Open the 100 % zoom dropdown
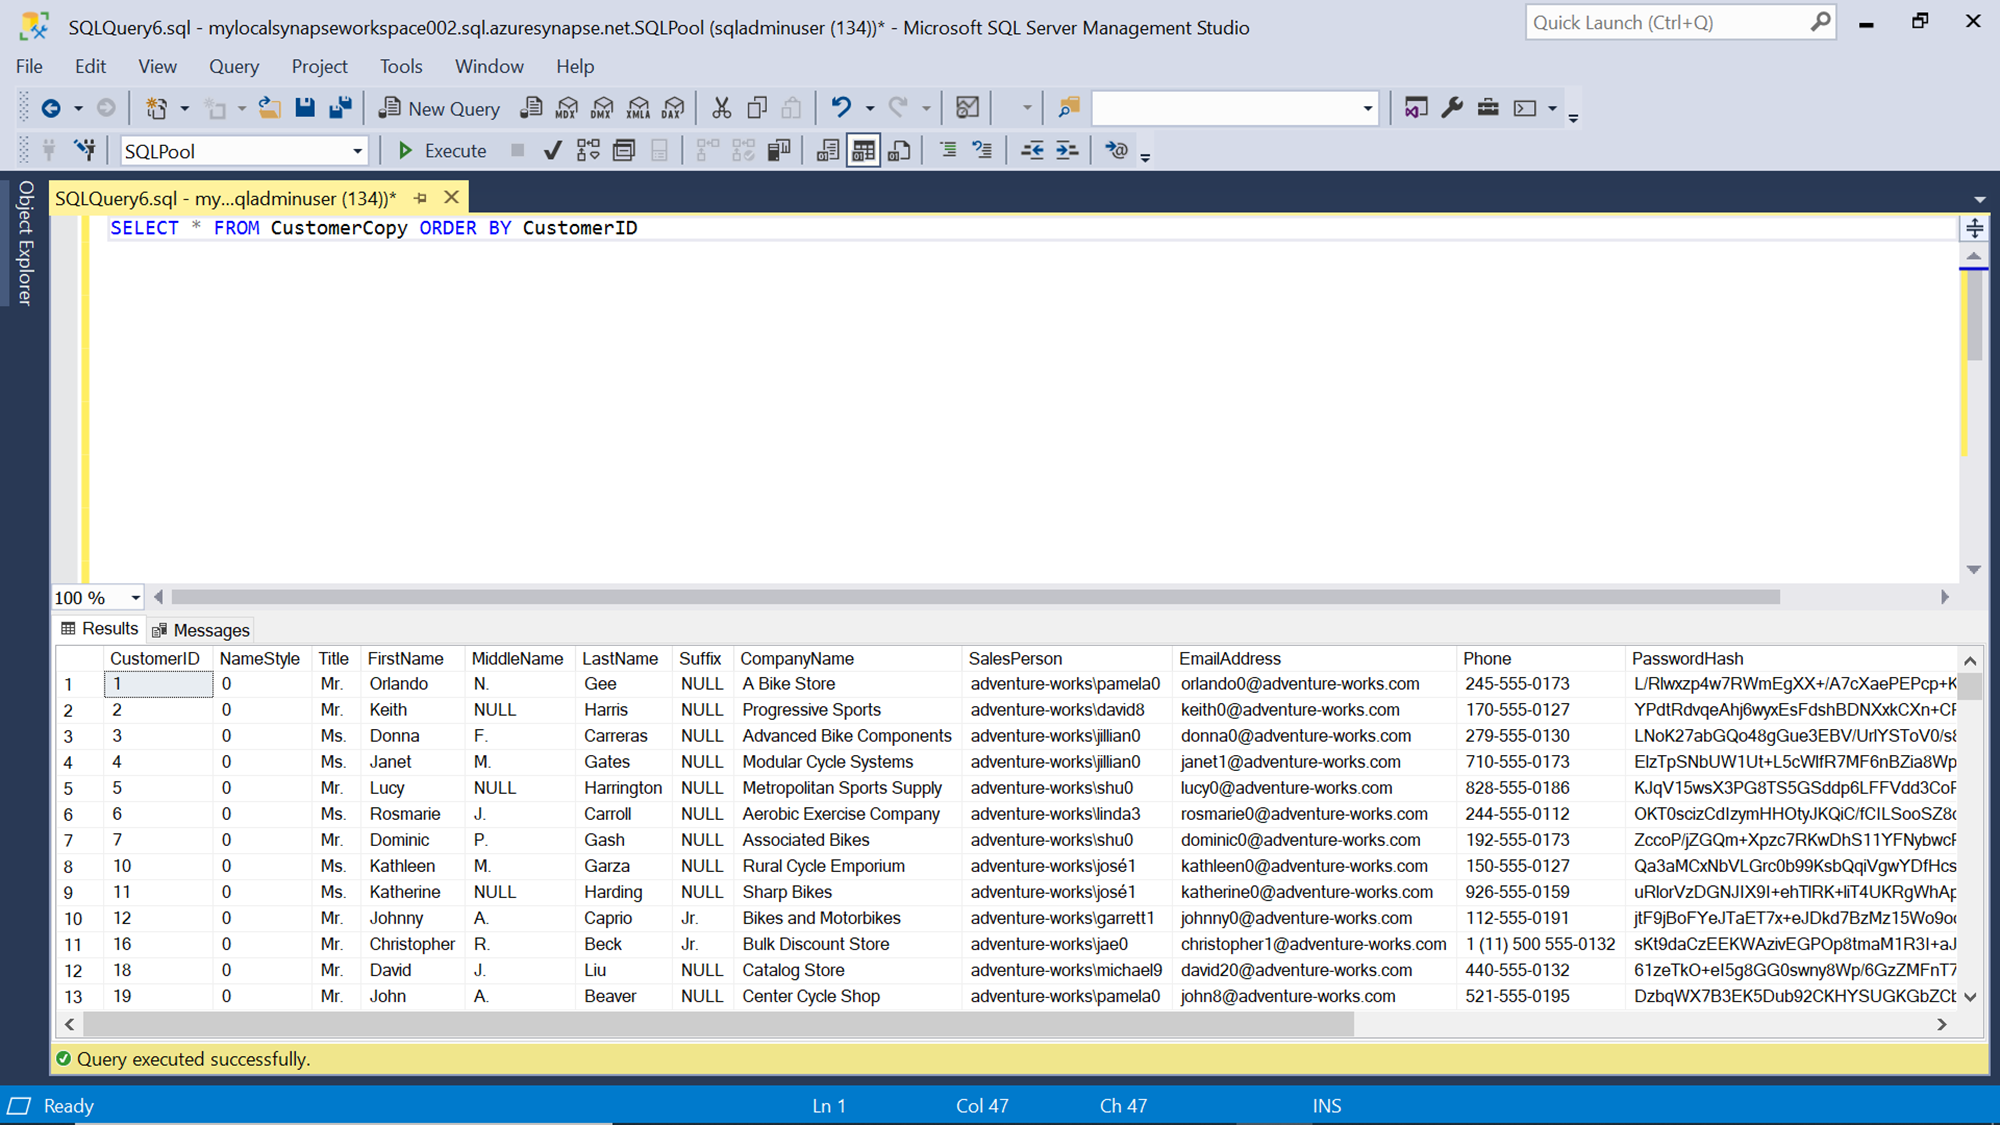 (135, 598)
